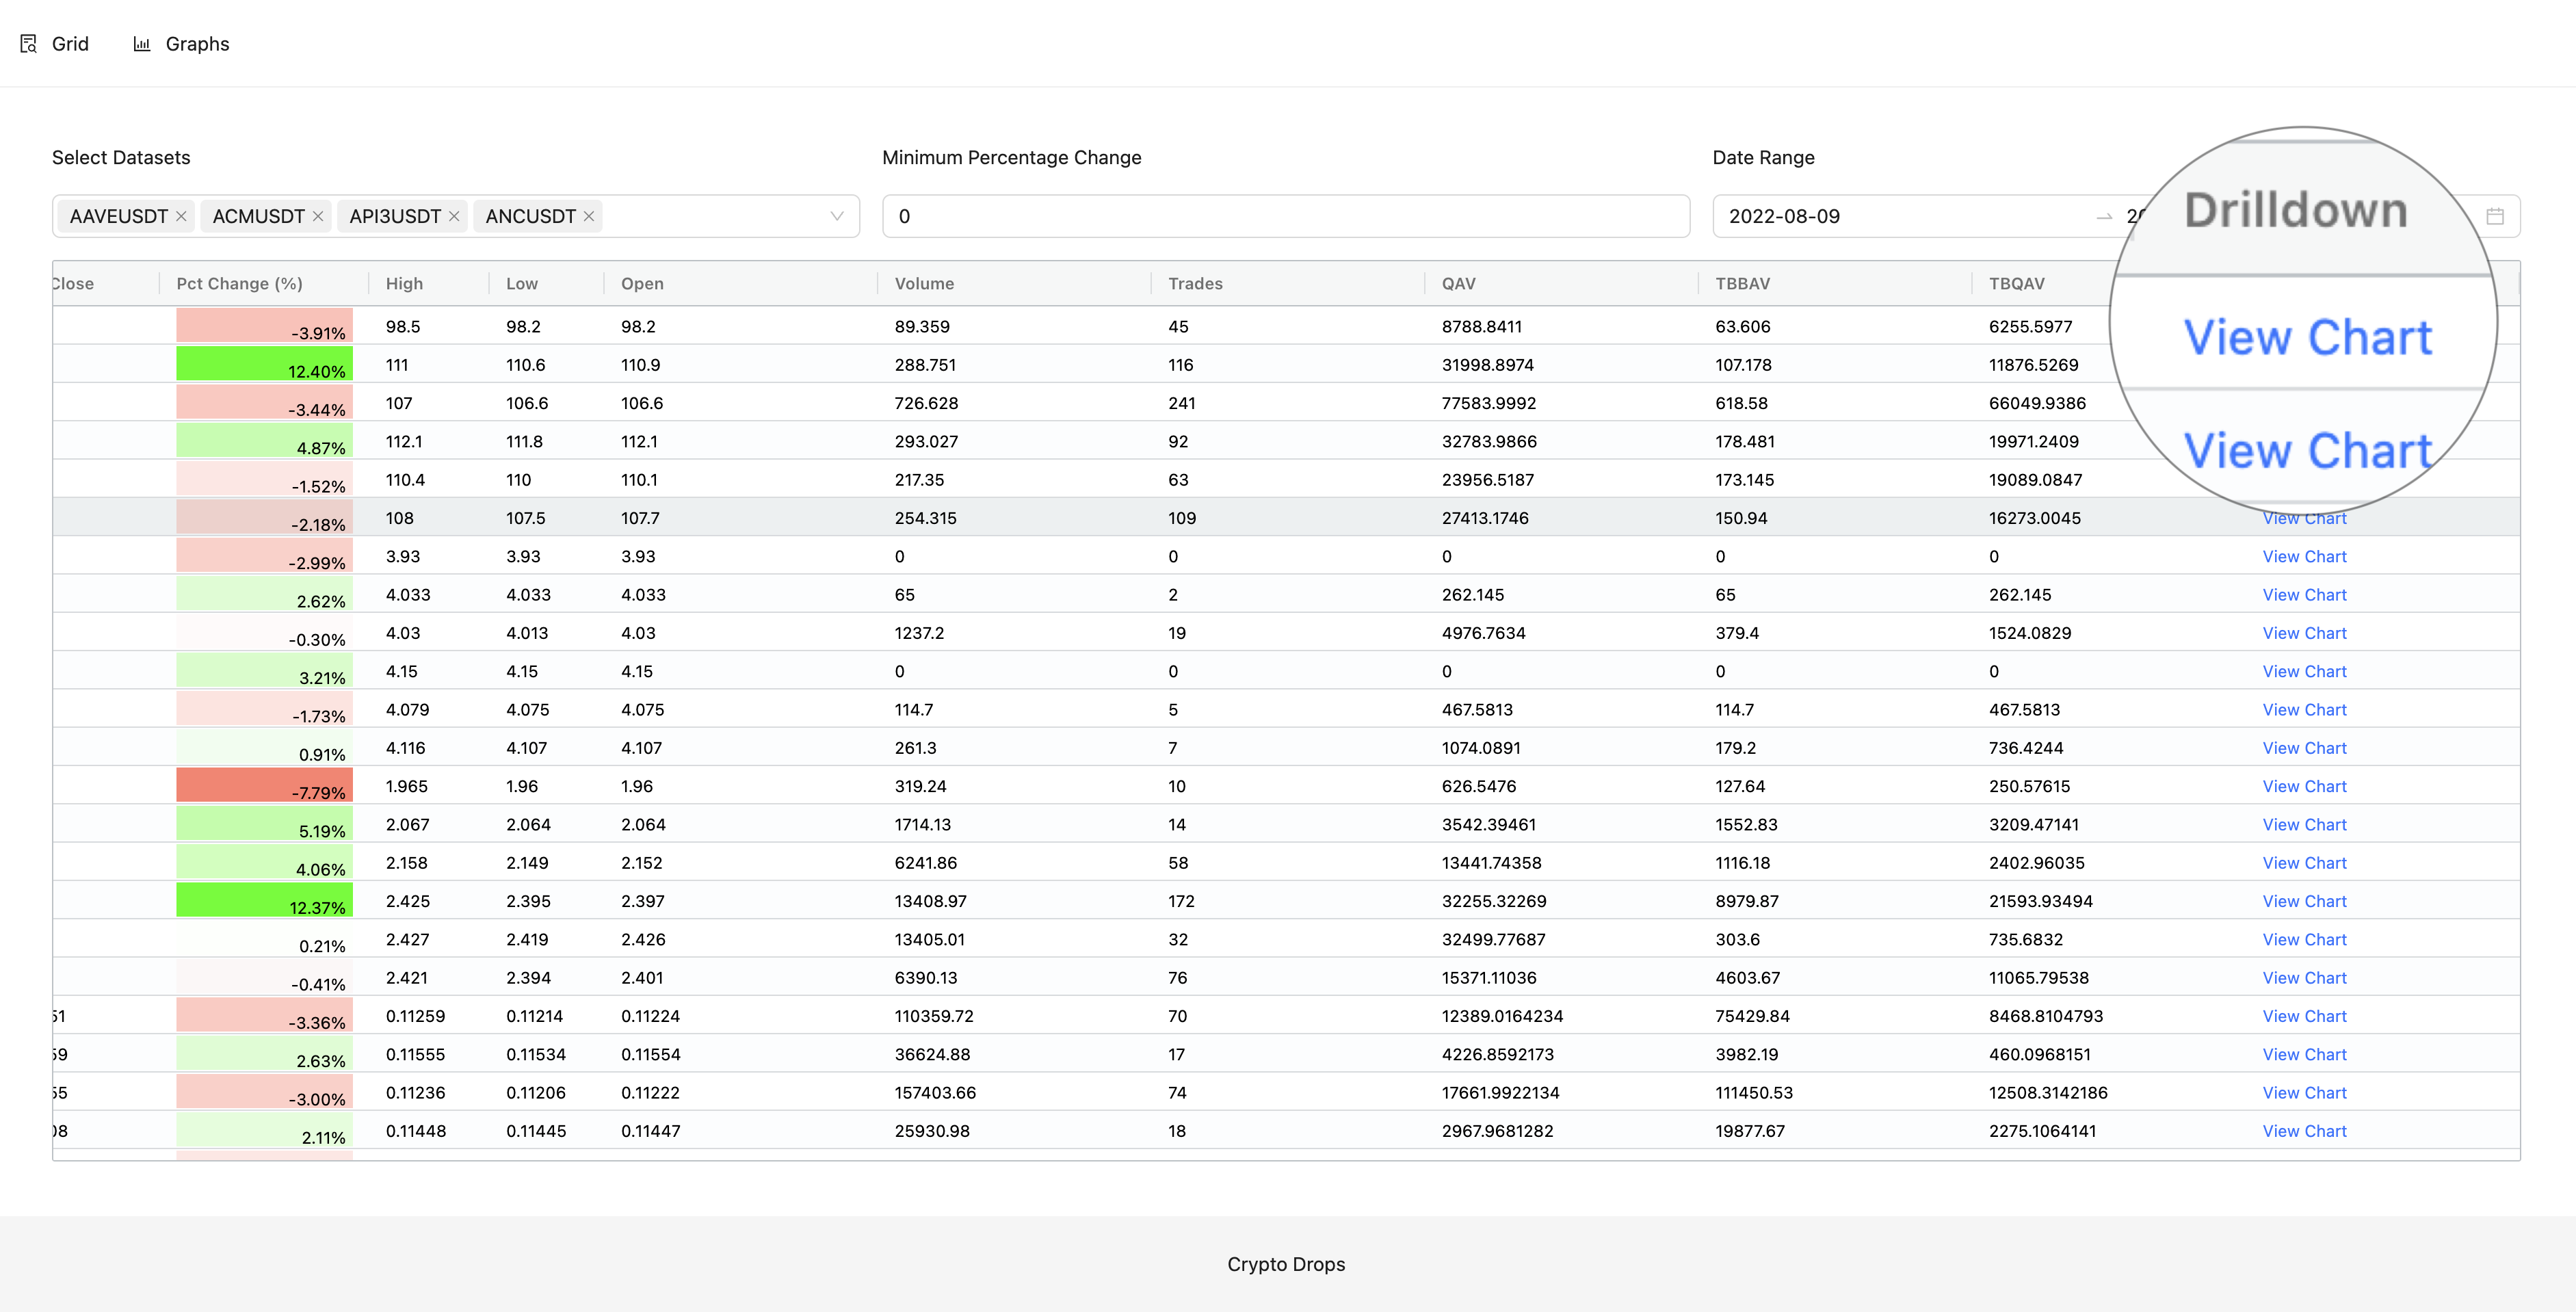
Task: Click the bar chart icon beside Graphs
Action: click(141, 43)
